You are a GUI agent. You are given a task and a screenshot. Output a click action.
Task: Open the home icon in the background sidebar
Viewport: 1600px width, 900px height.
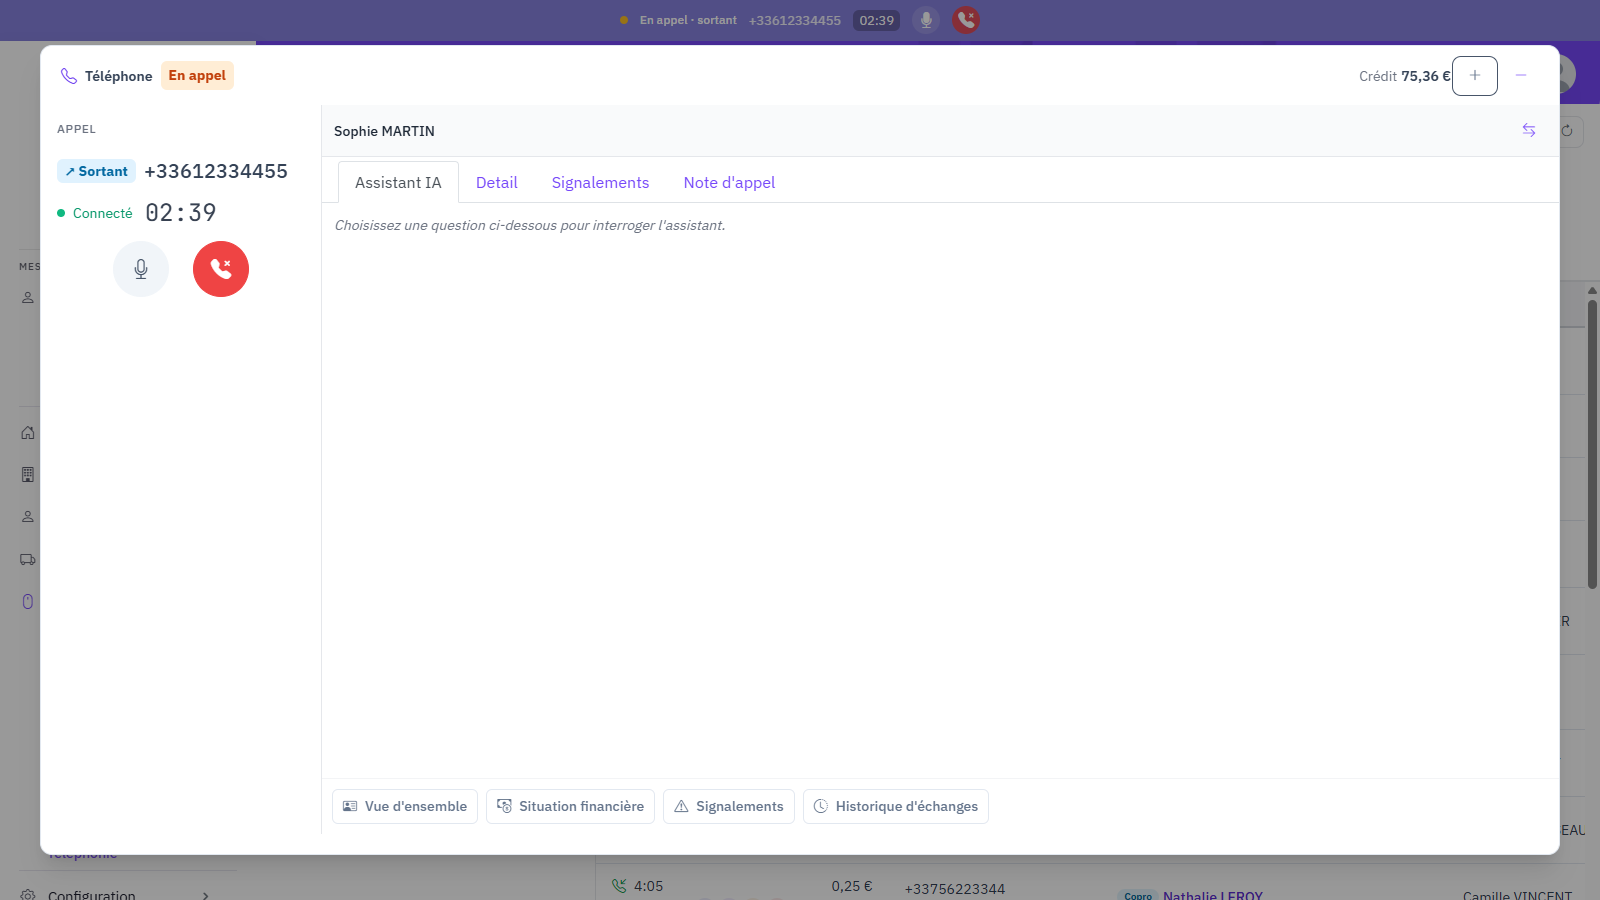tap(28, 433)
